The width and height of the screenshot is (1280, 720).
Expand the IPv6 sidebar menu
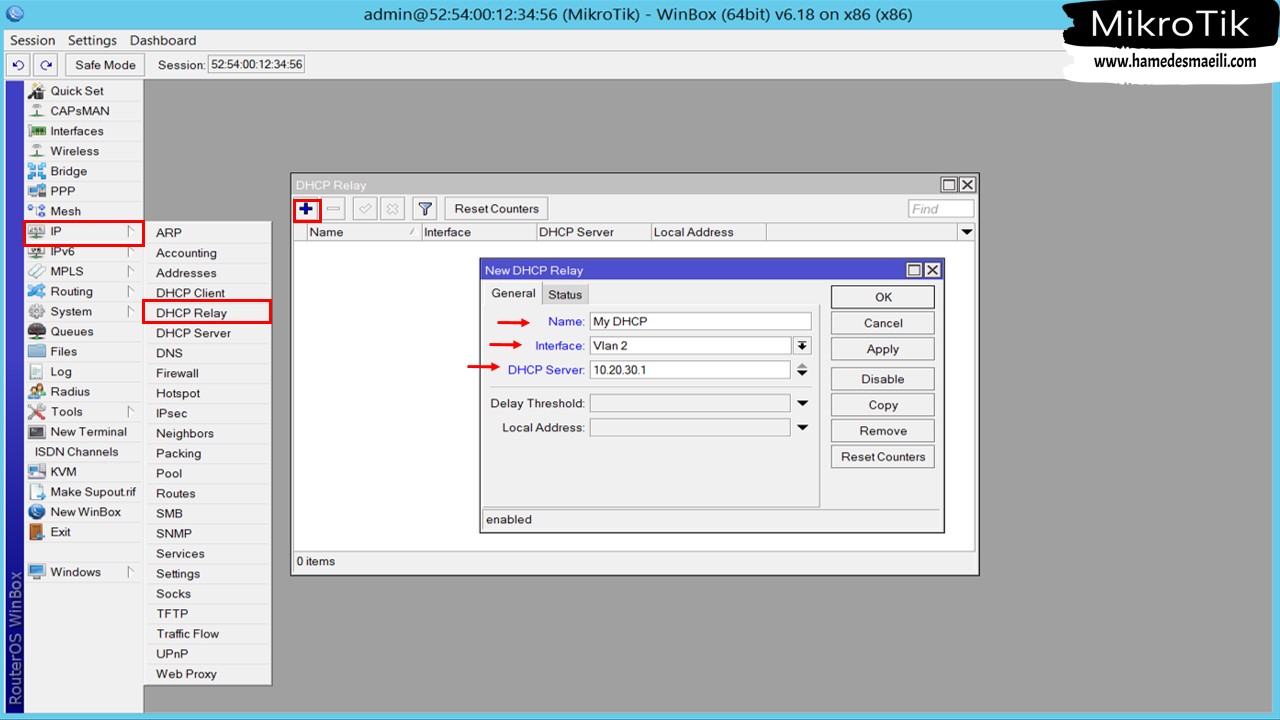click(x=84, y=251)
